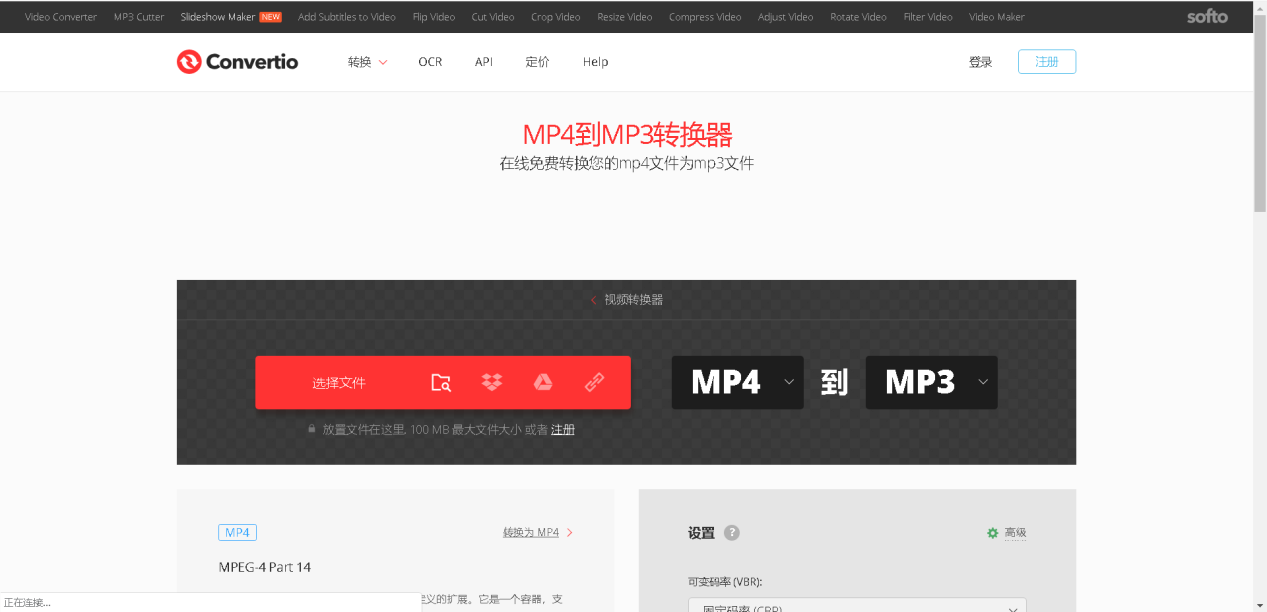1267x612 pixels.
Task: Click the MP4 format tag
Action: tap(238, 533)
